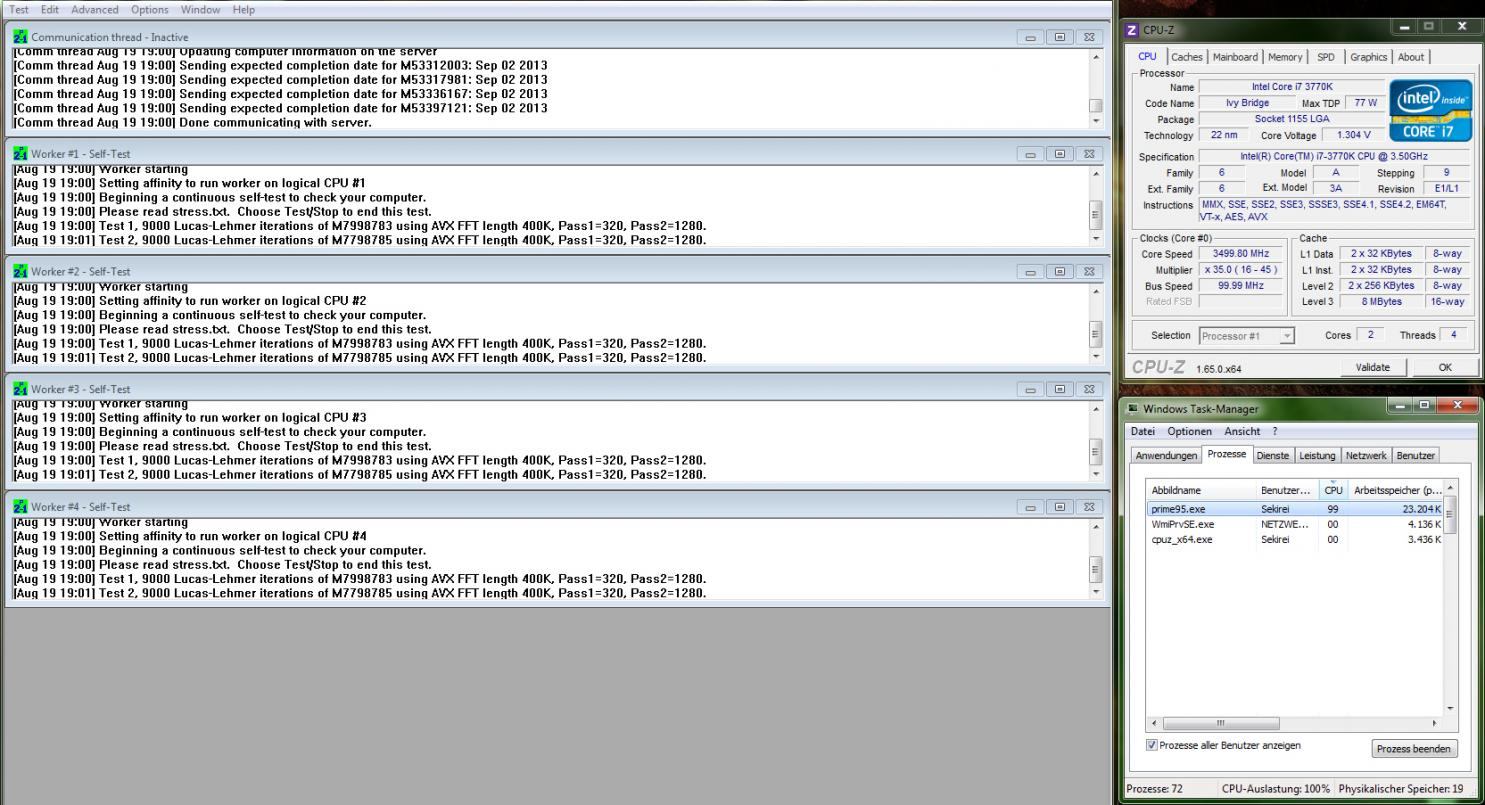Open the Edit menu in Prime95

pyautogui.click(x=49, y=9)
